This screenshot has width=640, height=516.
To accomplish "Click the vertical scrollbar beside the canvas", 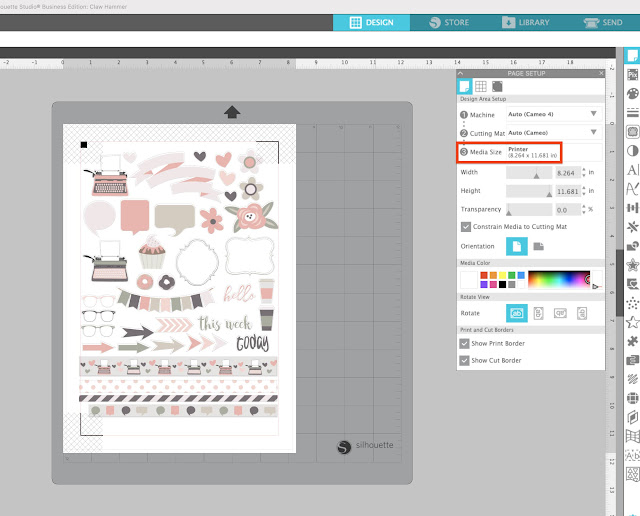I will coord(620,282).
